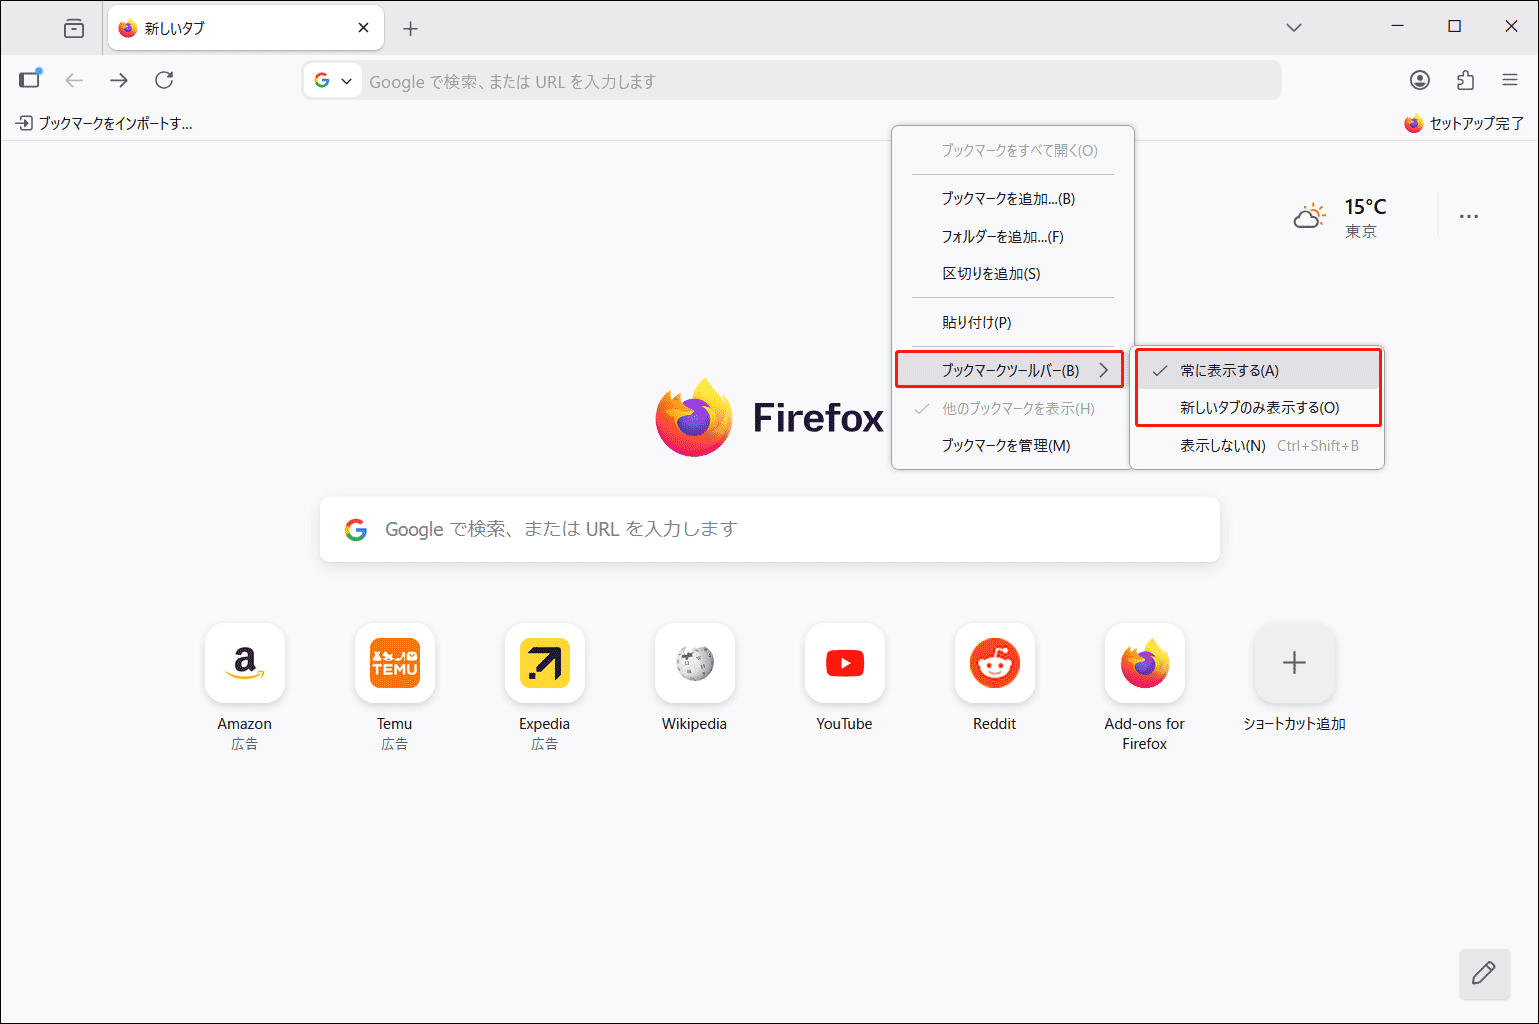Click the forward navigation arrow
The width and height of the screenshot is (1539, 1024).
click(x=118, y=80)
